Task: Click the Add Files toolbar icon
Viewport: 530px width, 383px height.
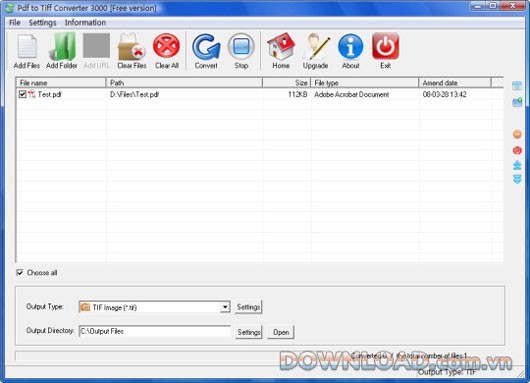Action: pos(27,46)
